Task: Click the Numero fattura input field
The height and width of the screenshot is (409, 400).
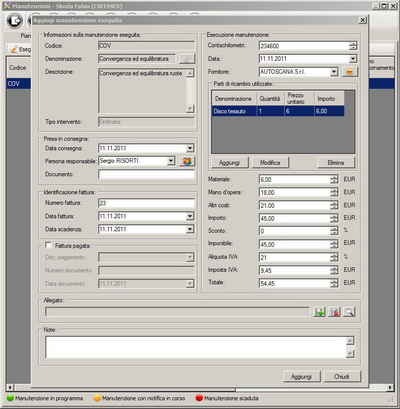Action: (146, 203)
